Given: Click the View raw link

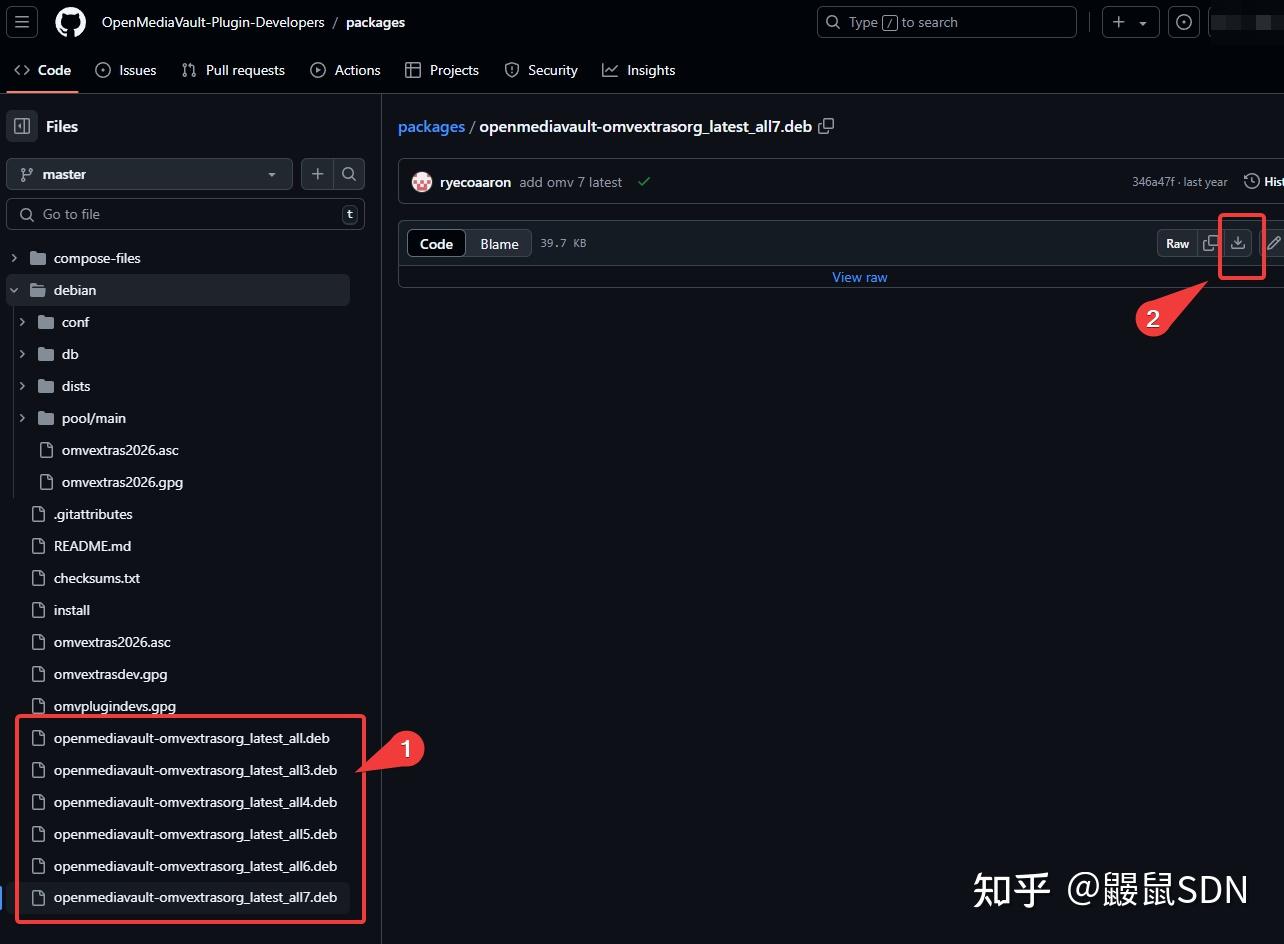Looking at the screenshot, I should [x=859, y=277].
